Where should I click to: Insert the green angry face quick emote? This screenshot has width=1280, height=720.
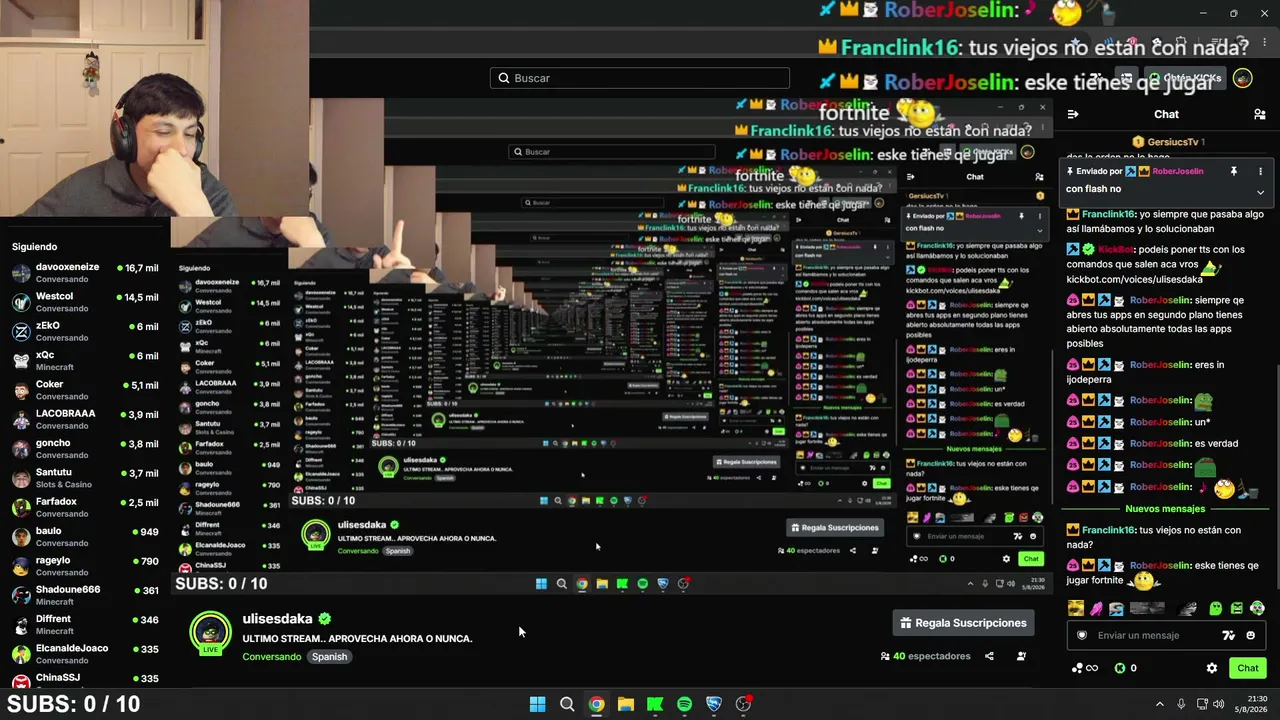[1237, 608]
